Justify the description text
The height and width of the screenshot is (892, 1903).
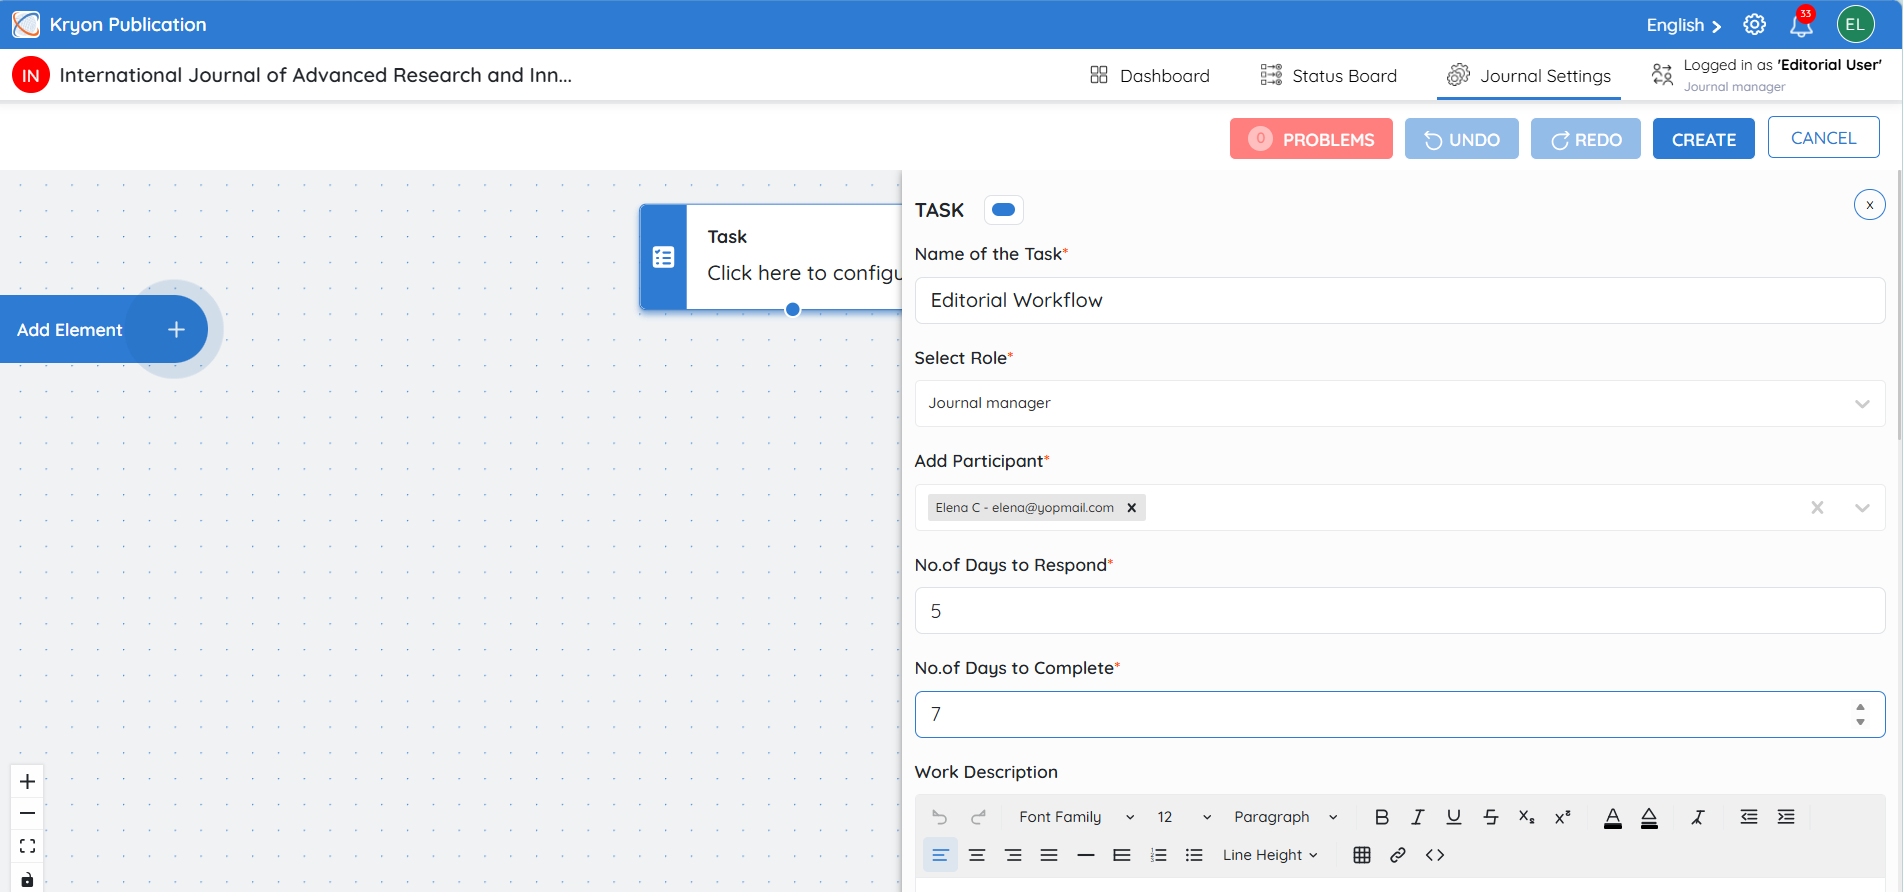(1049, 855)
